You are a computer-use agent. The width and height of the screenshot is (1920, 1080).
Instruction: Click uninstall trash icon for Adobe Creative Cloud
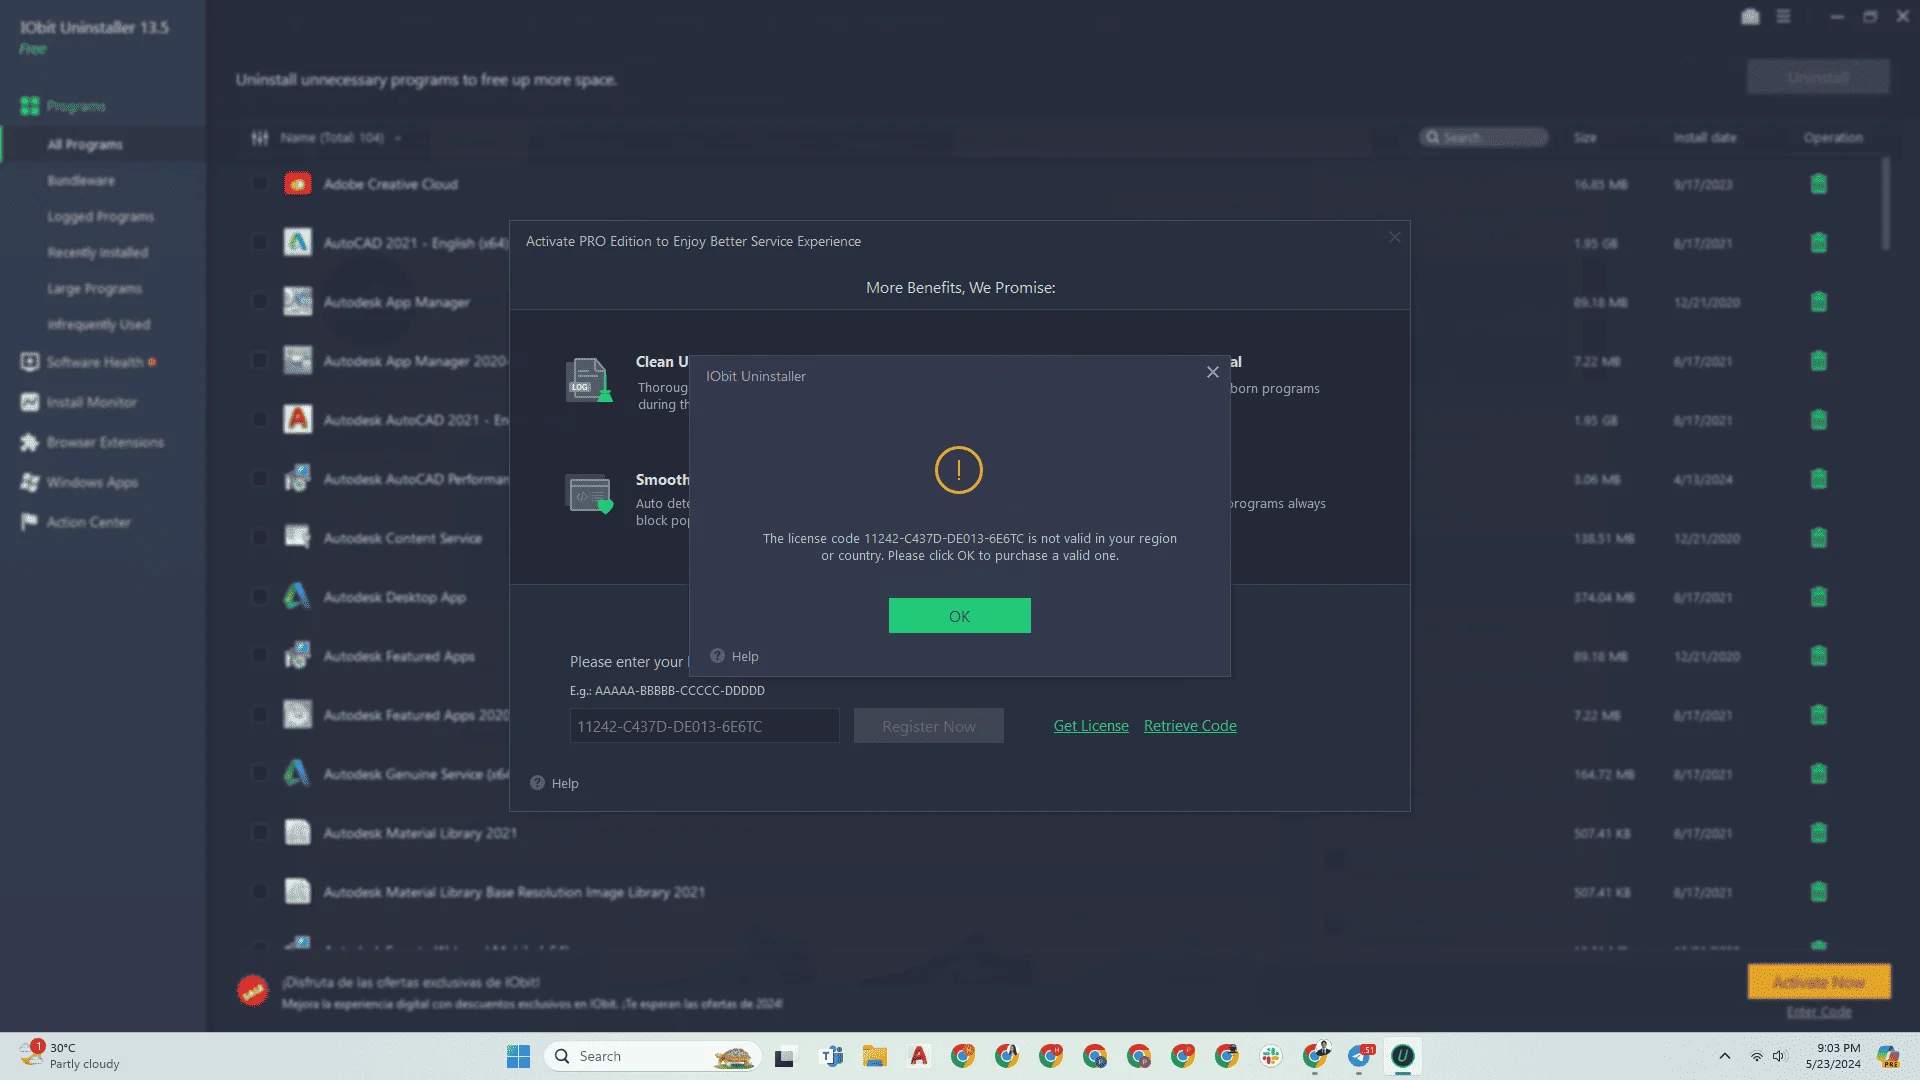pos(1818,184)
